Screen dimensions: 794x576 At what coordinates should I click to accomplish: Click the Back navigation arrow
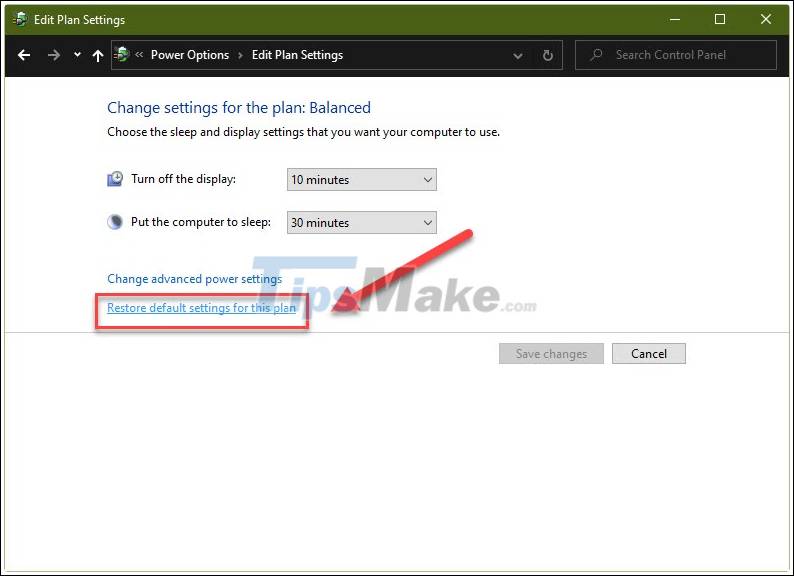pos(24,56)
